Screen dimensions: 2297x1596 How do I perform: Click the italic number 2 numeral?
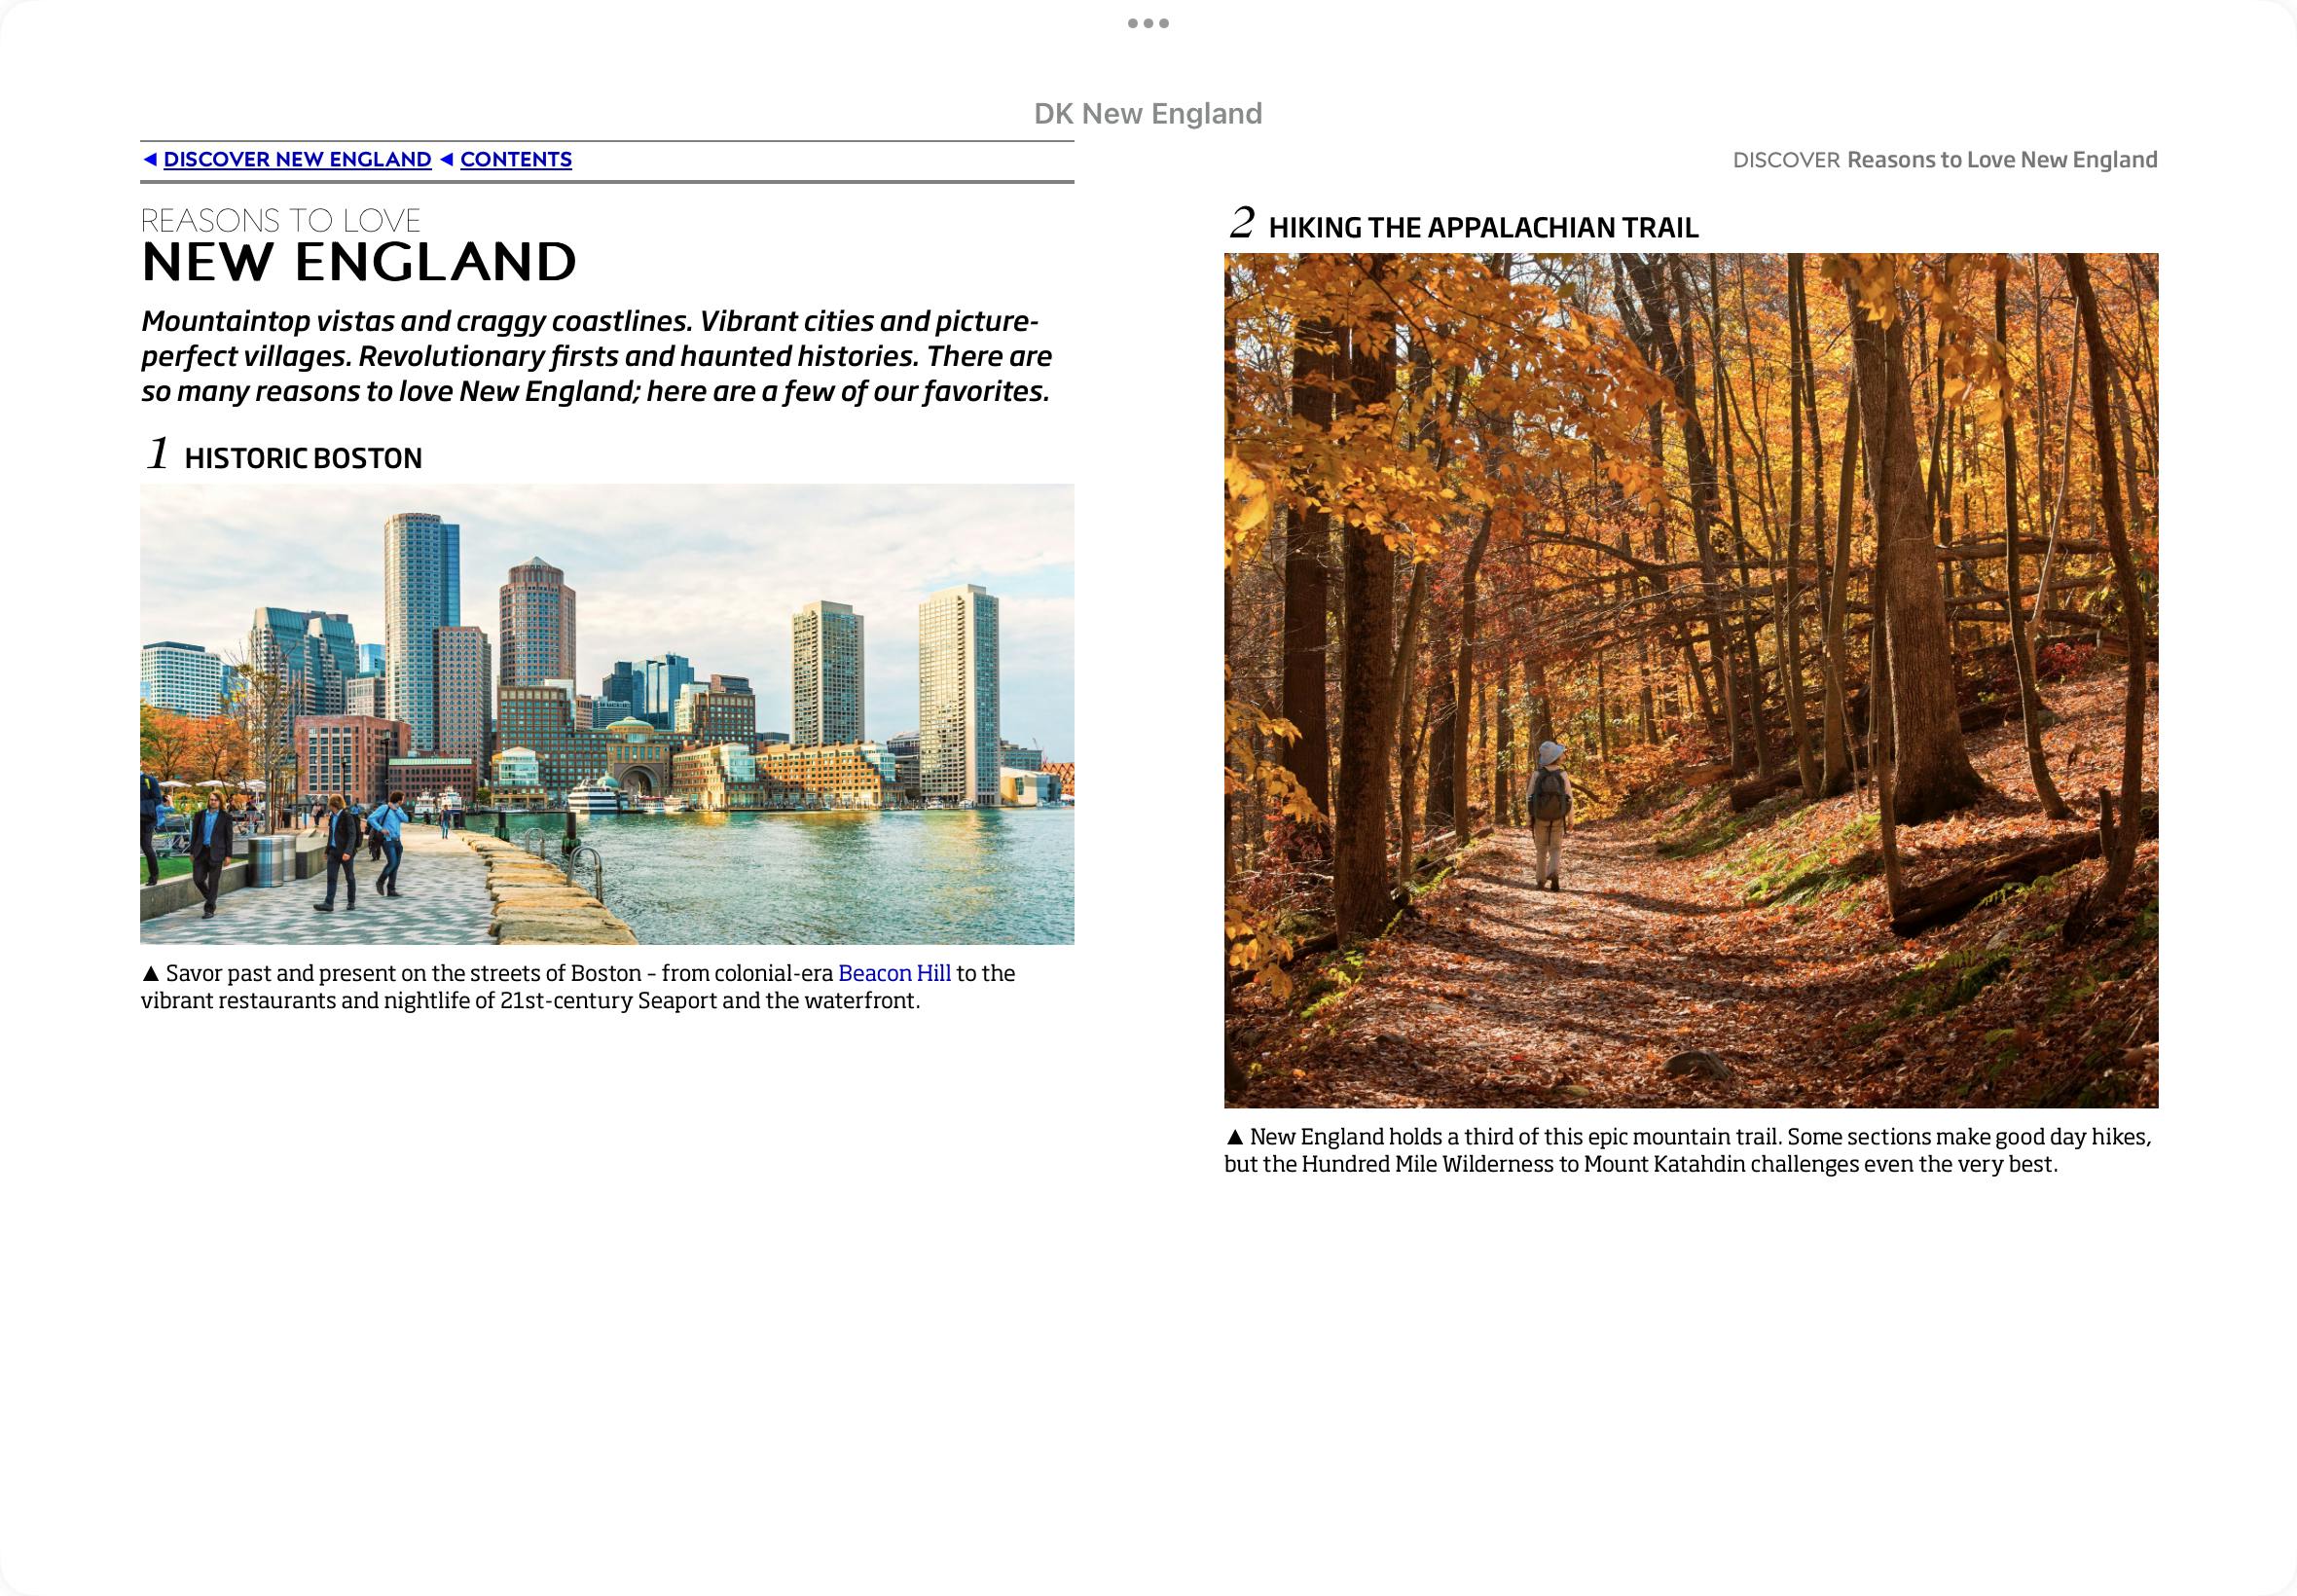point(1241,222)
